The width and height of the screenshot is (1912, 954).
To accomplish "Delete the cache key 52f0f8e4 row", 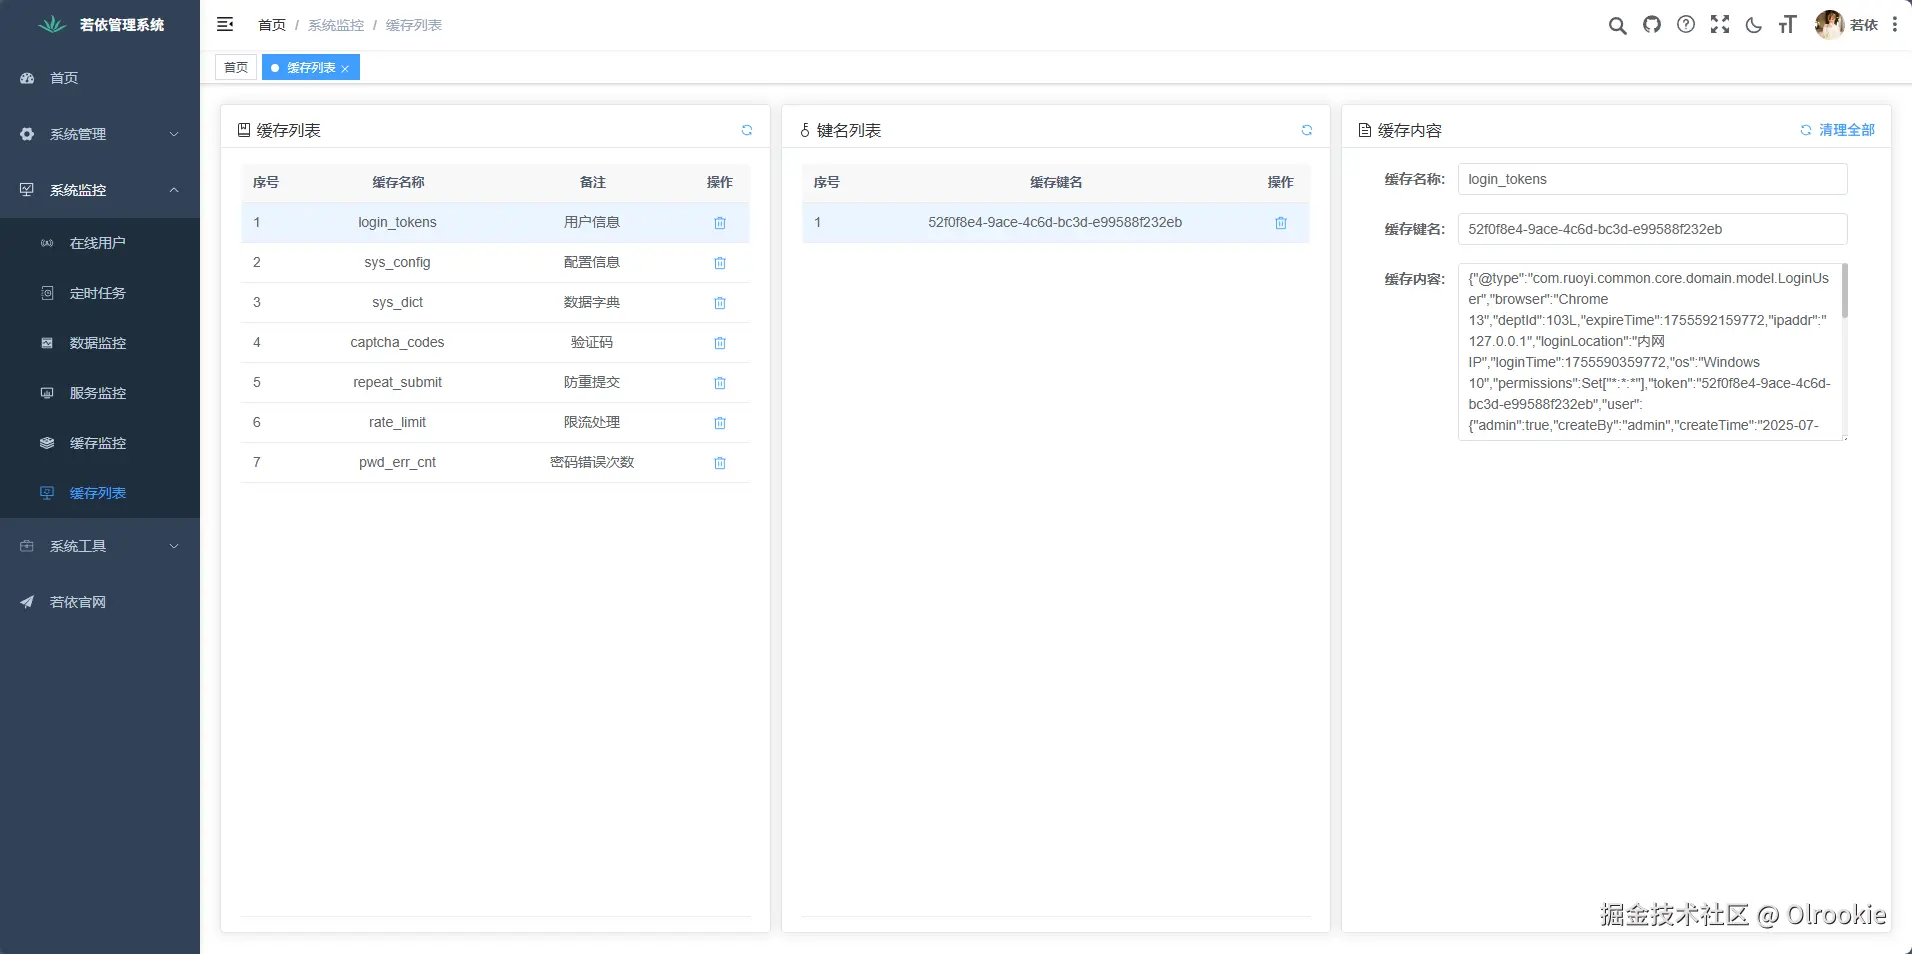I will [1281, 223].
